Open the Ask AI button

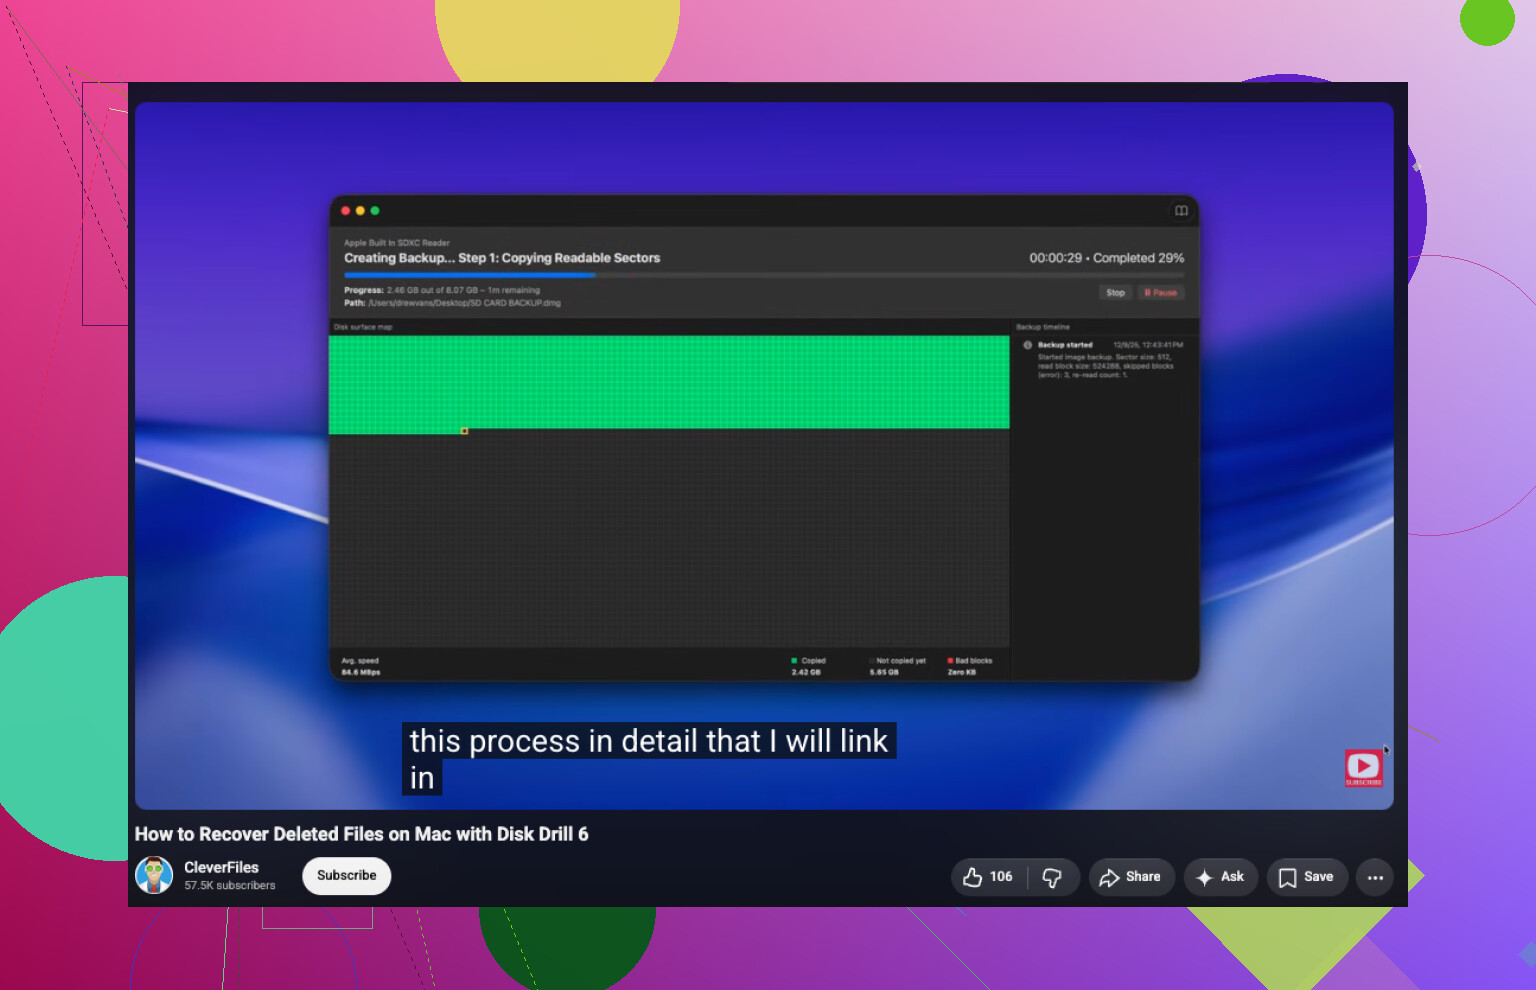click(x=1220, y=877)
